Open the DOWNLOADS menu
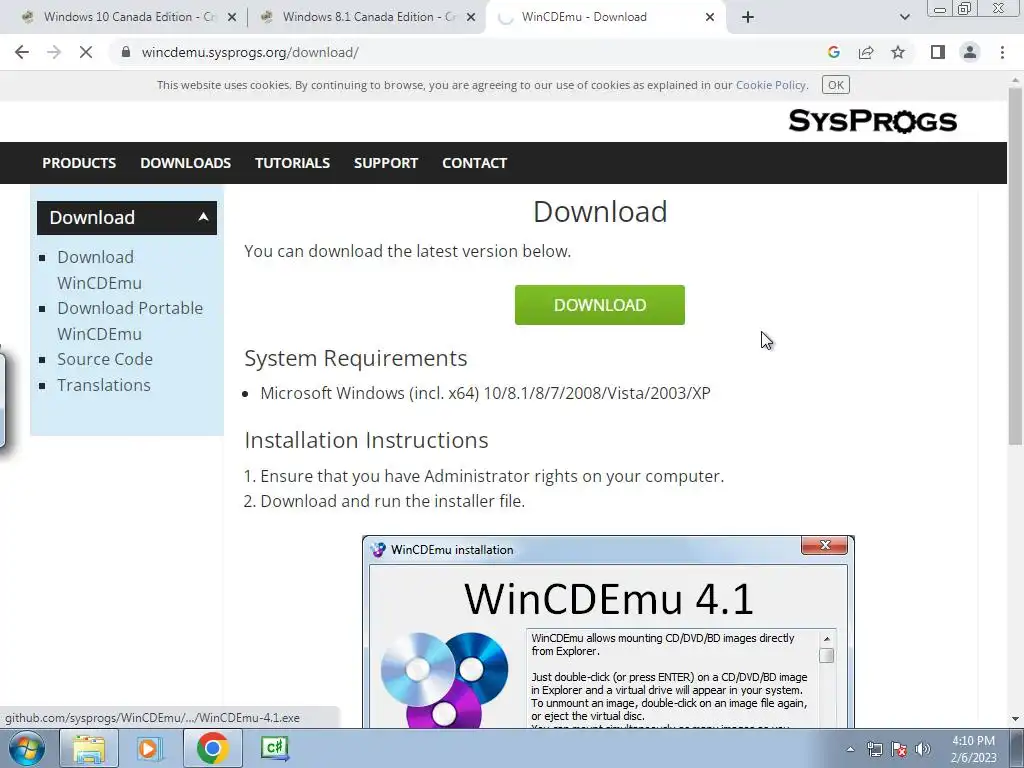Viewport: 1024px width, 768px height. 185,163
